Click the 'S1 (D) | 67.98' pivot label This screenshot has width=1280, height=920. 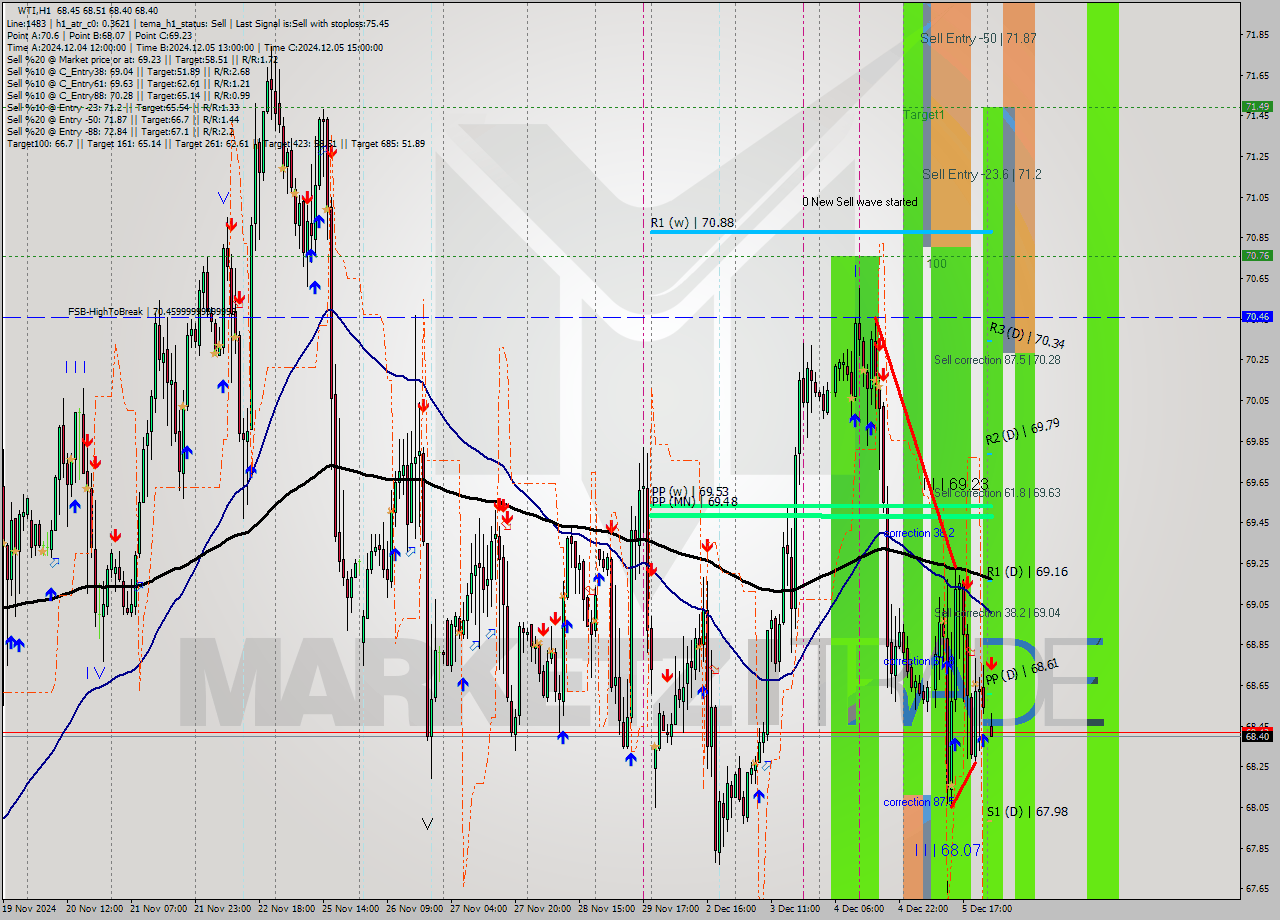[x=1027, y=811]
